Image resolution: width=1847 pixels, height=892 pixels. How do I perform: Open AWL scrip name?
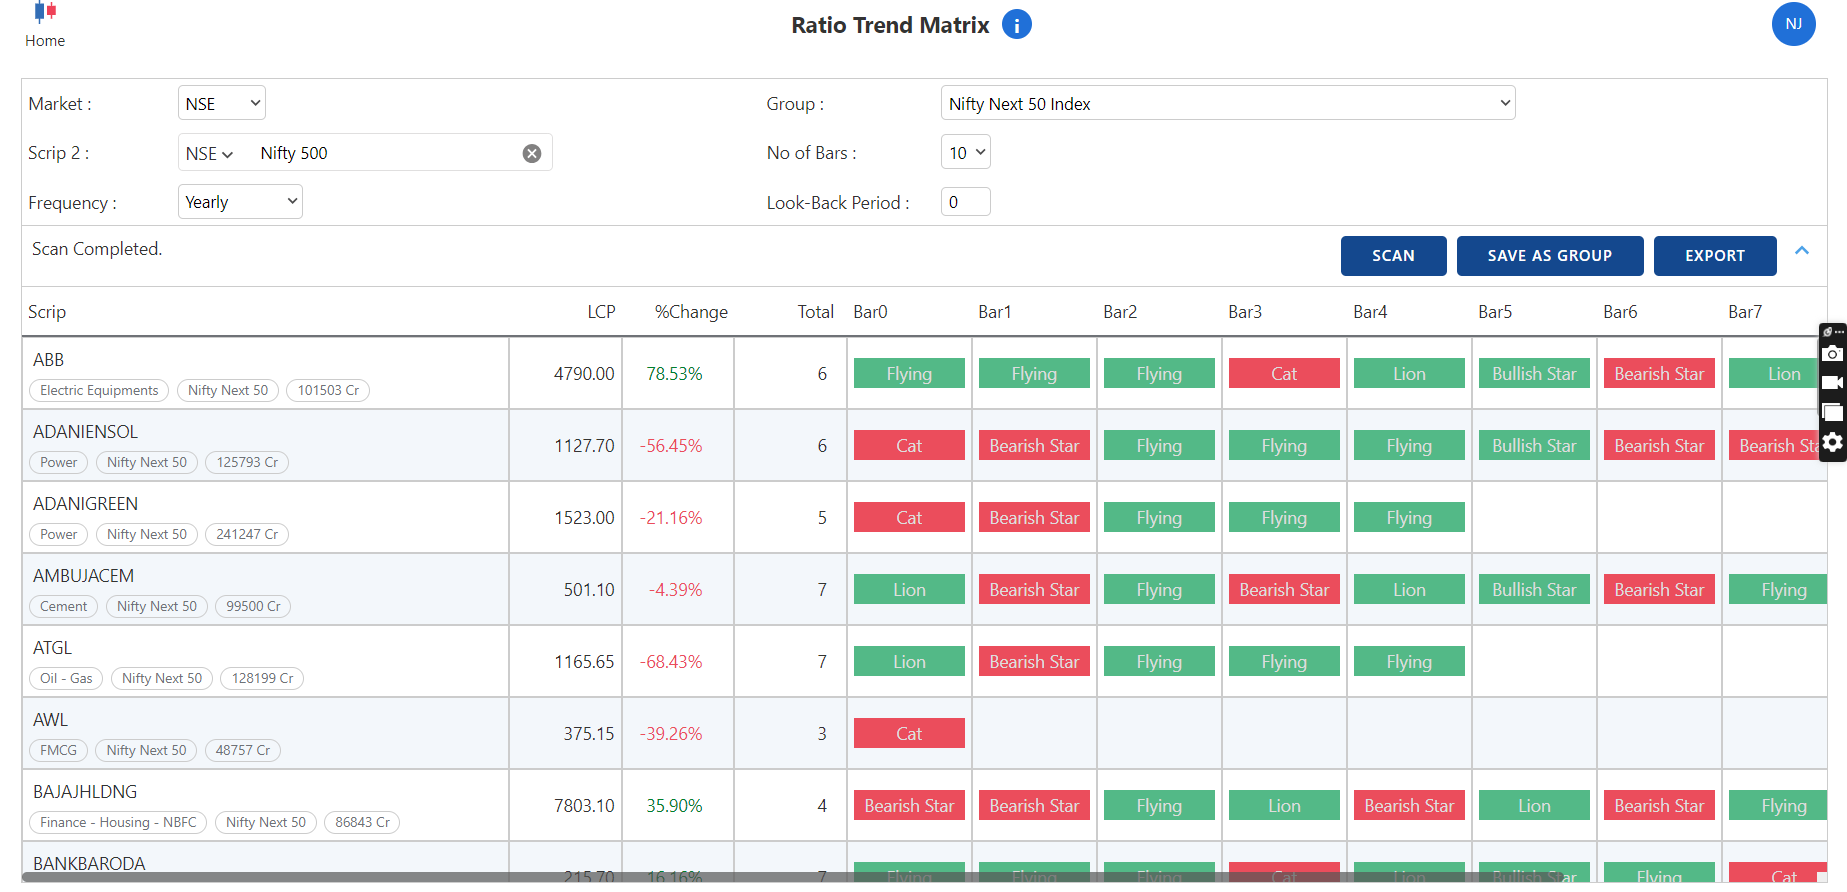click(x=50, y=720)
